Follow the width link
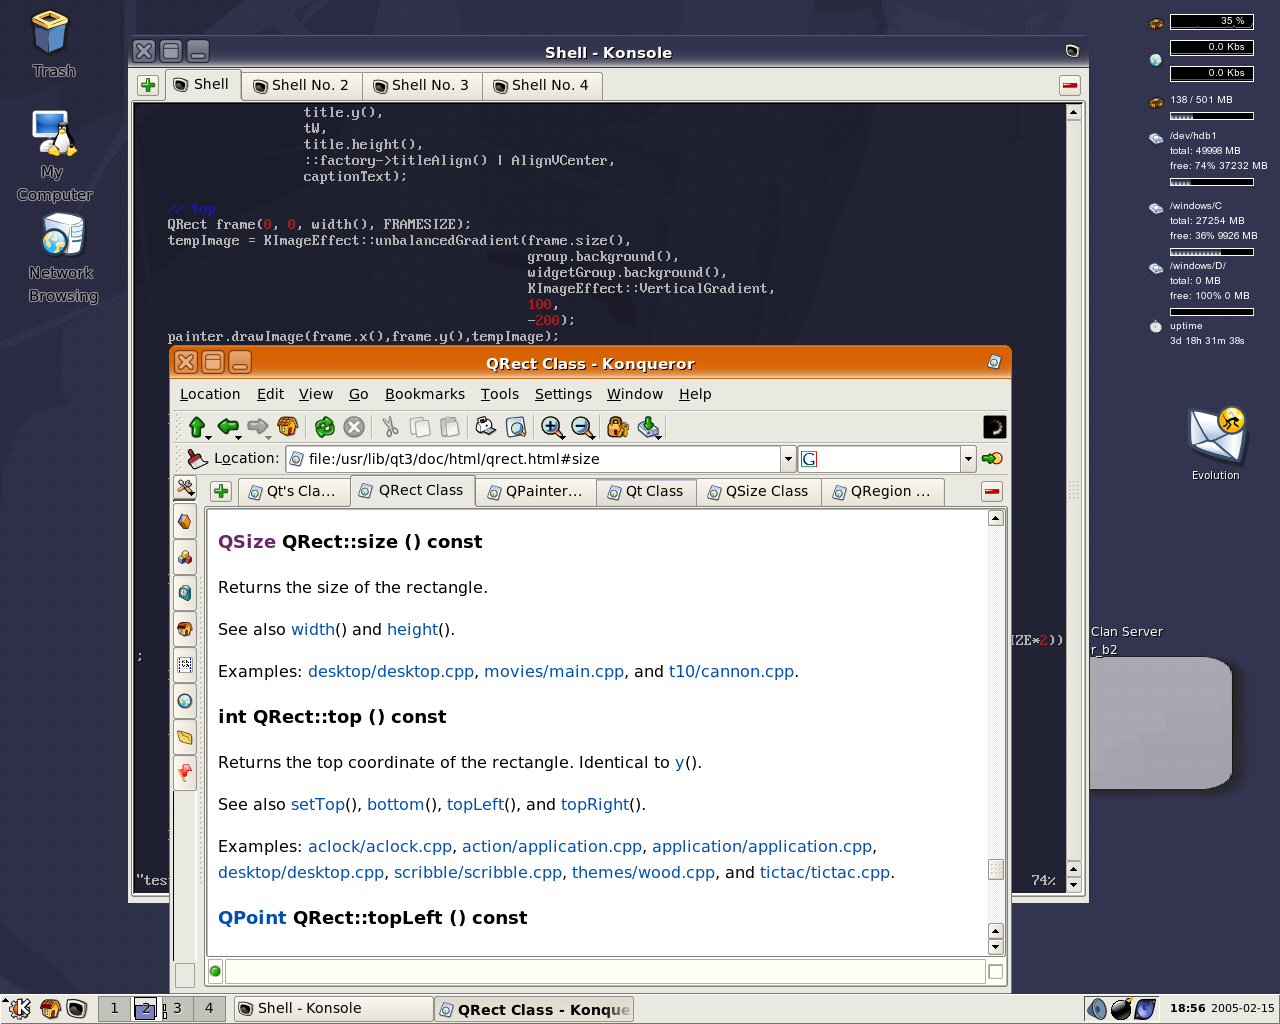 [313, 629]
